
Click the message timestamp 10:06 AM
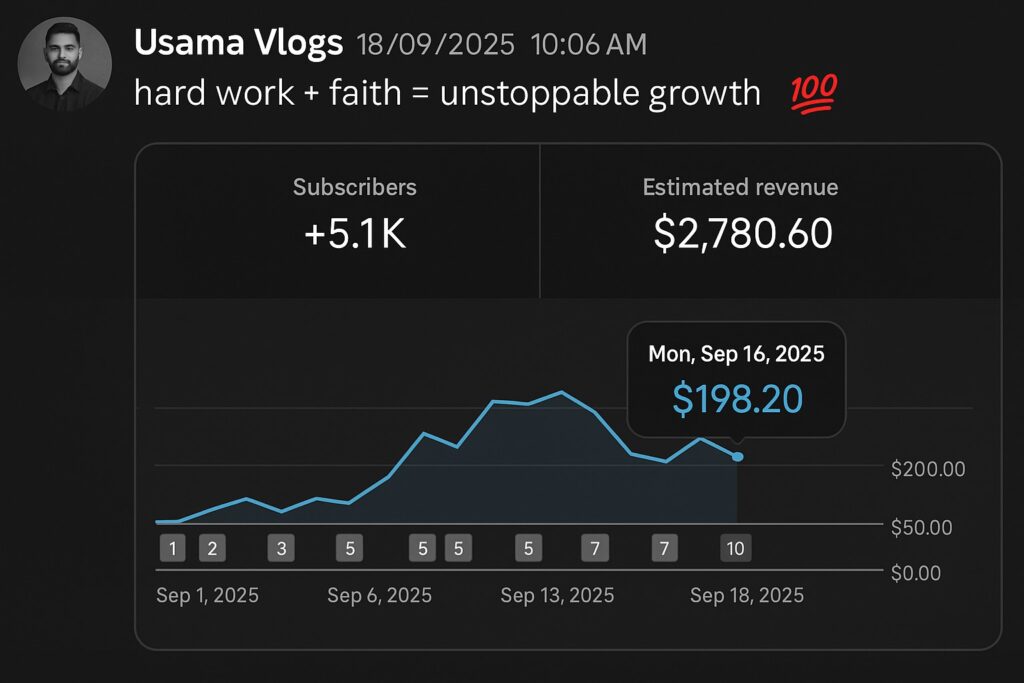click(588, 44)
